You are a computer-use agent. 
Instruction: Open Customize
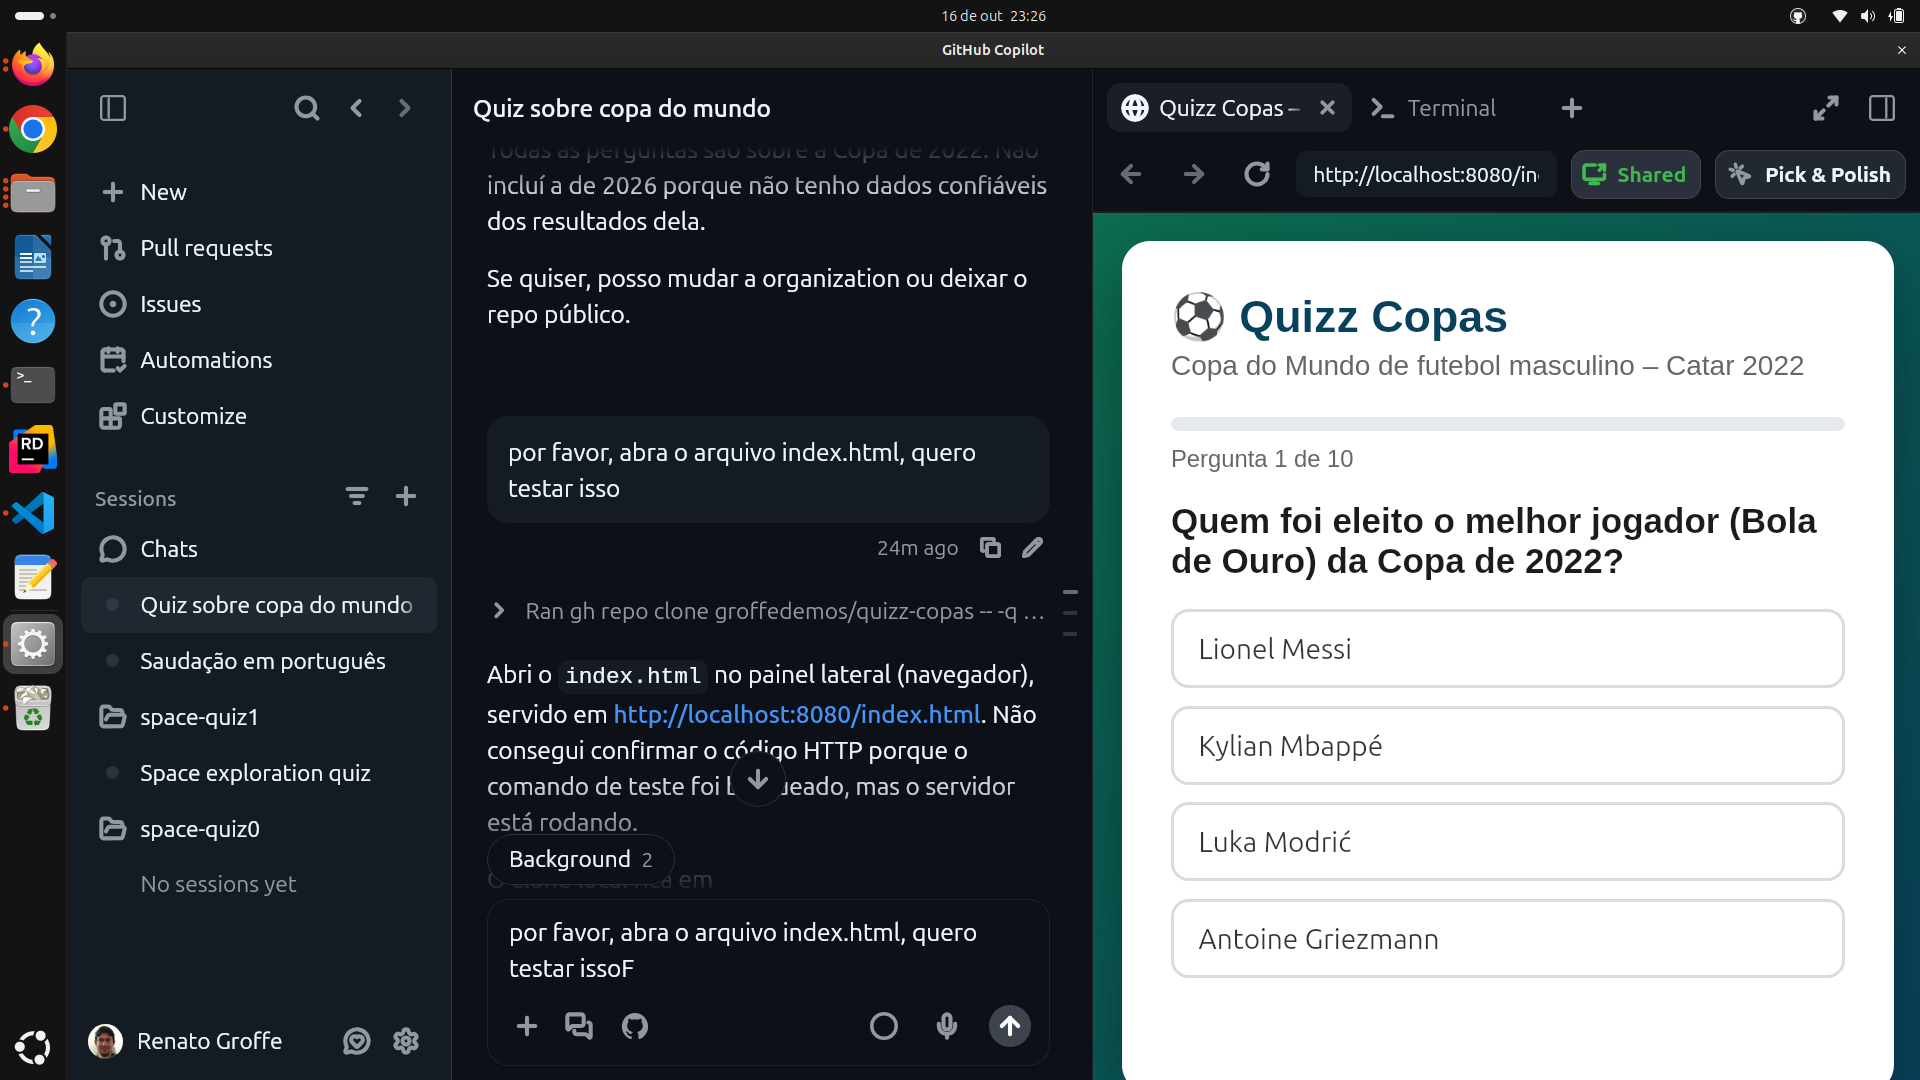coord(259,416)
